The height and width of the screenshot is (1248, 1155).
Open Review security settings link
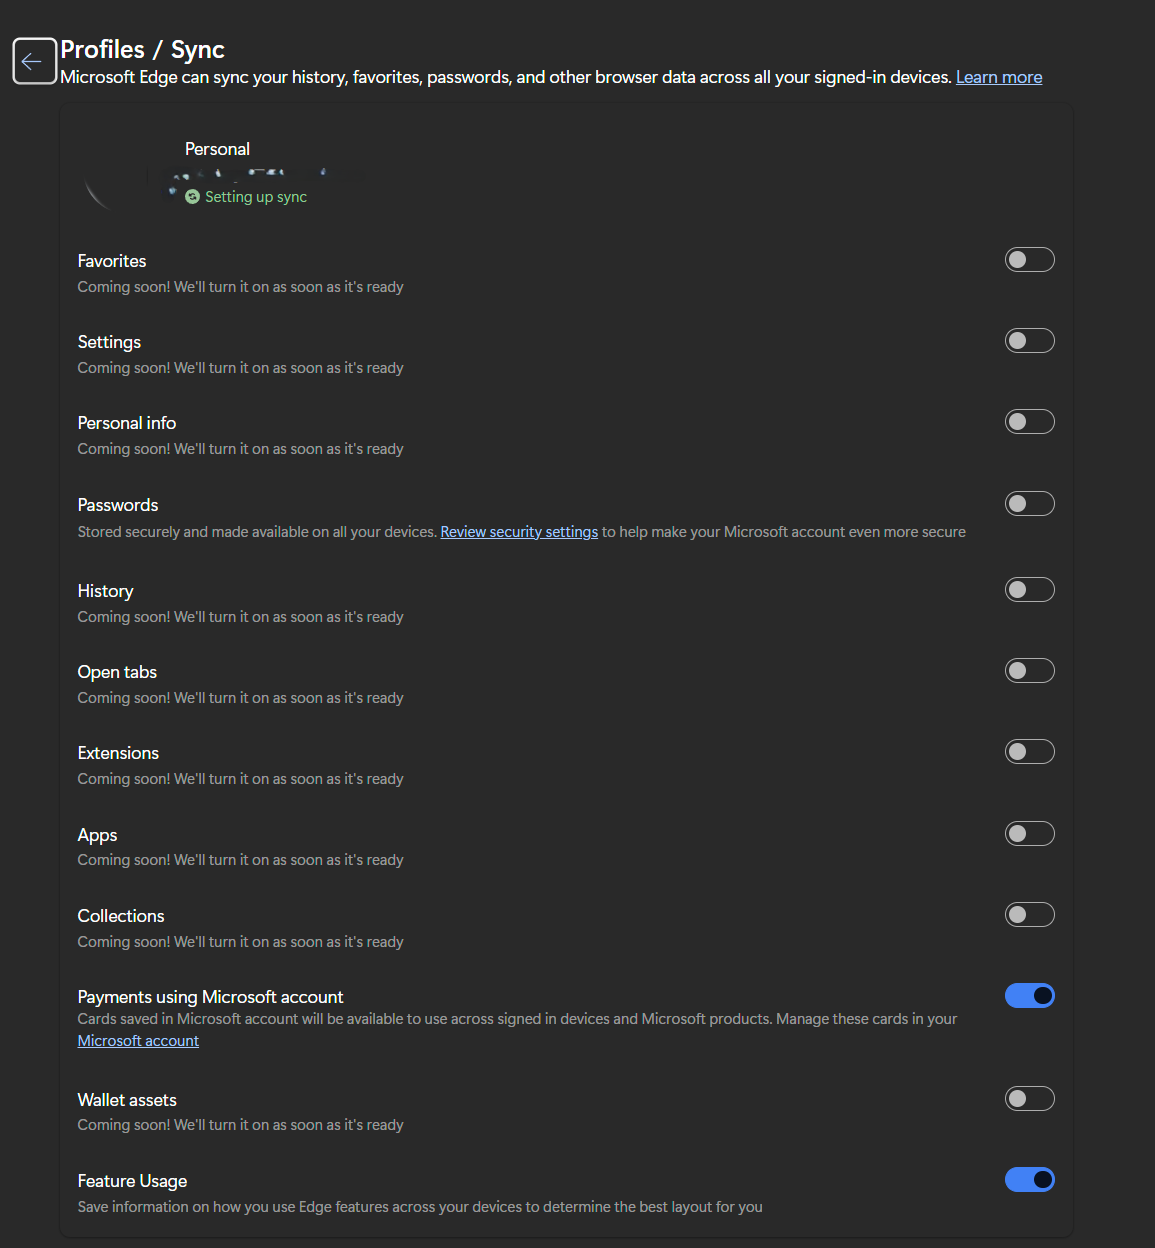pyautogui.click(x=519, y=532)
